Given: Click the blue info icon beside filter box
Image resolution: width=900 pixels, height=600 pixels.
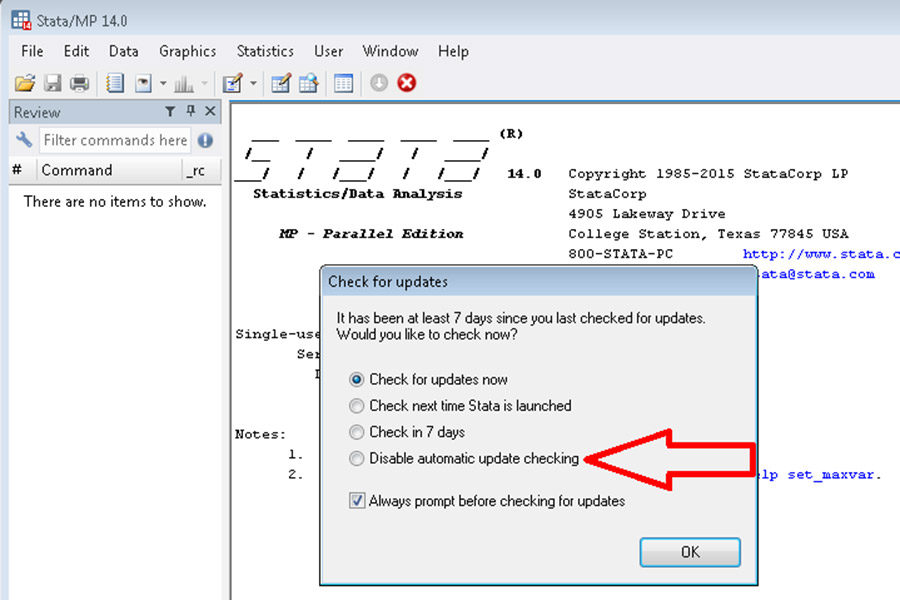Looking at the screenshot, I should point(205,140).
